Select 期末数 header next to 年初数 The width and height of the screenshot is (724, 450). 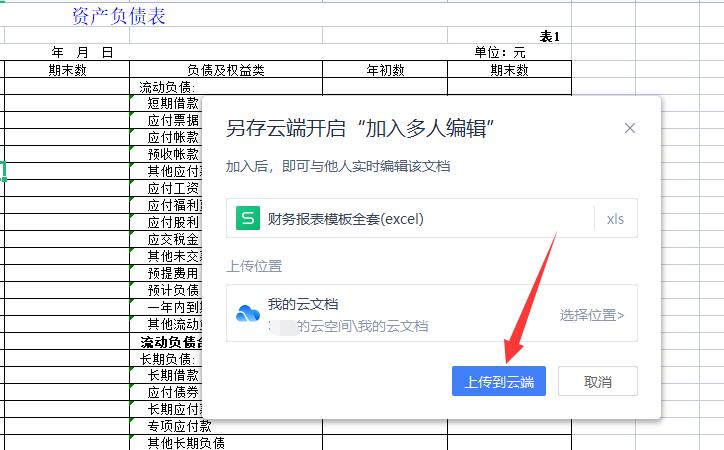click(x=509, y=70)
